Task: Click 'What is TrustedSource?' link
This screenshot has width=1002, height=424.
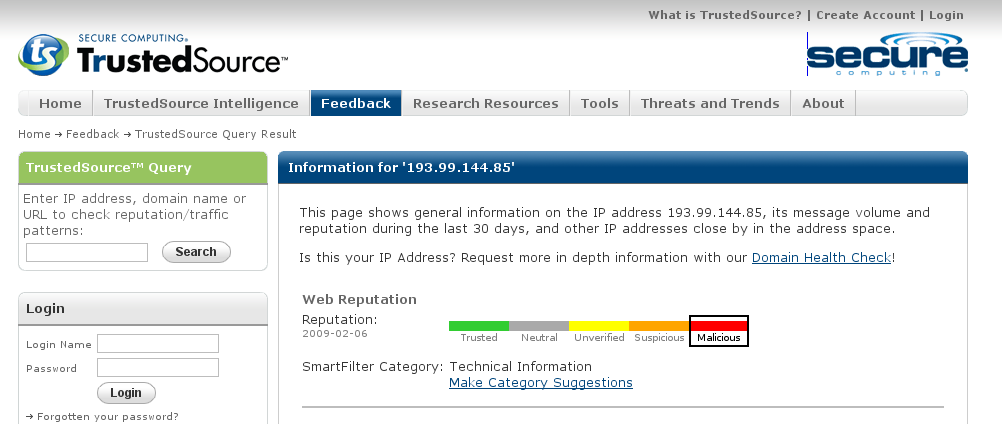Action: pos(725,15)
